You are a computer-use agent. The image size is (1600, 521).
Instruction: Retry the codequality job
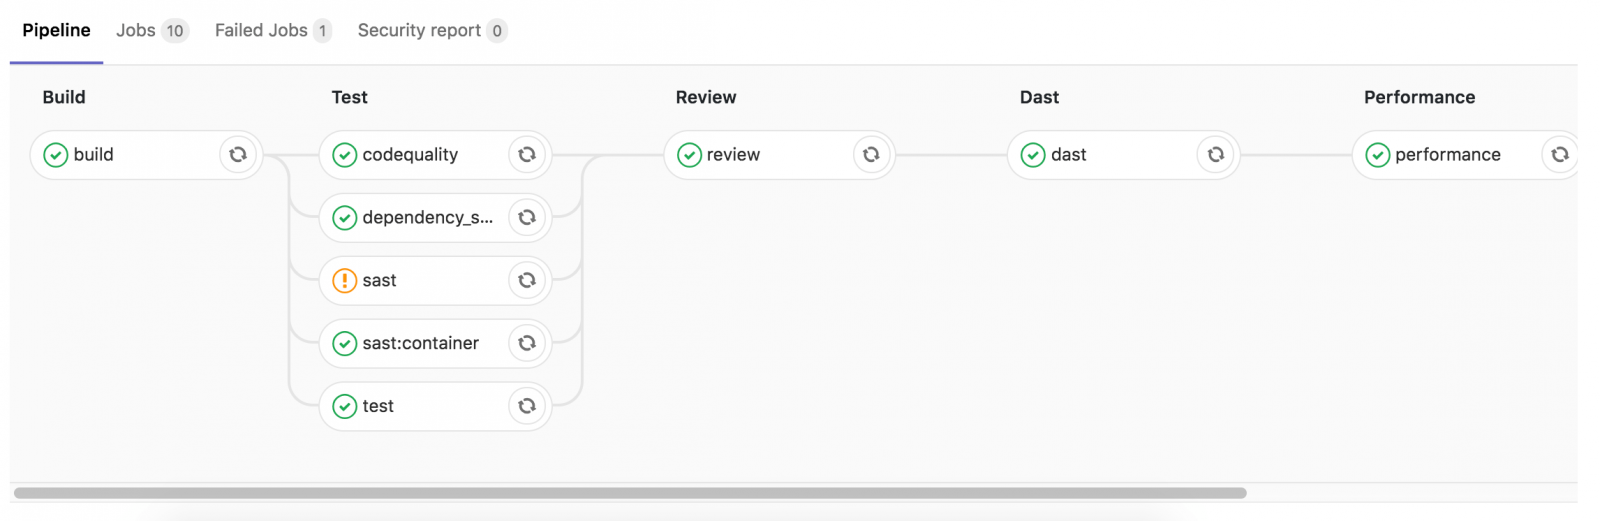(x=527, y=155)
